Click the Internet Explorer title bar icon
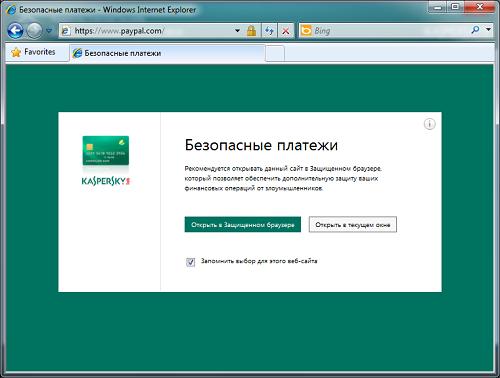 11,10
